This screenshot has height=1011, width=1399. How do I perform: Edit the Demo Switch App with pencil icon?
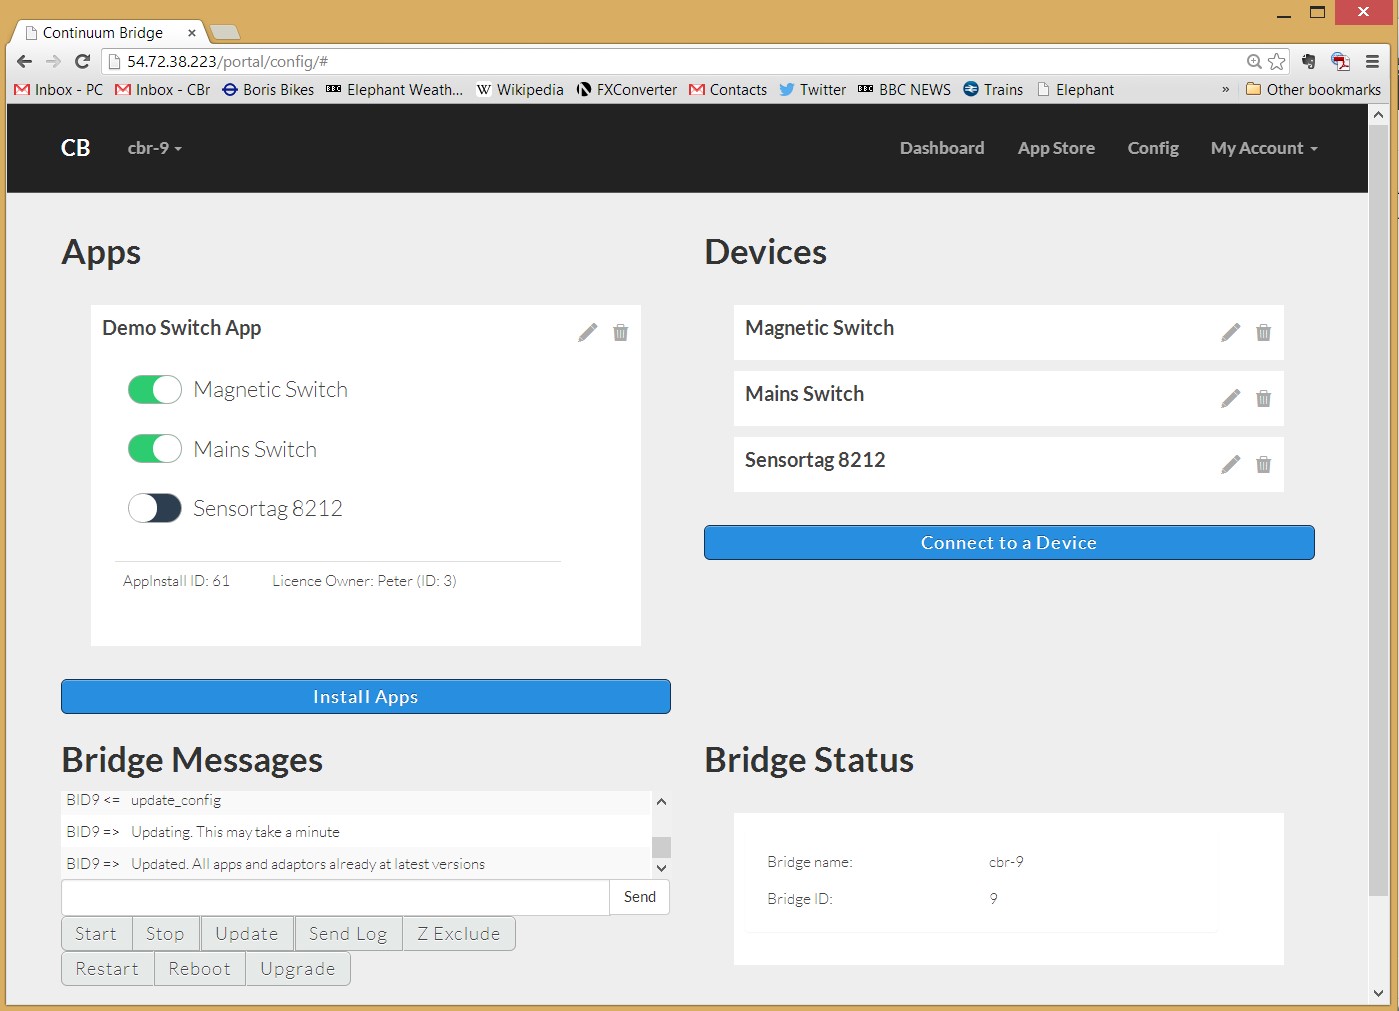pyautogui.click(x=588, y=332)
